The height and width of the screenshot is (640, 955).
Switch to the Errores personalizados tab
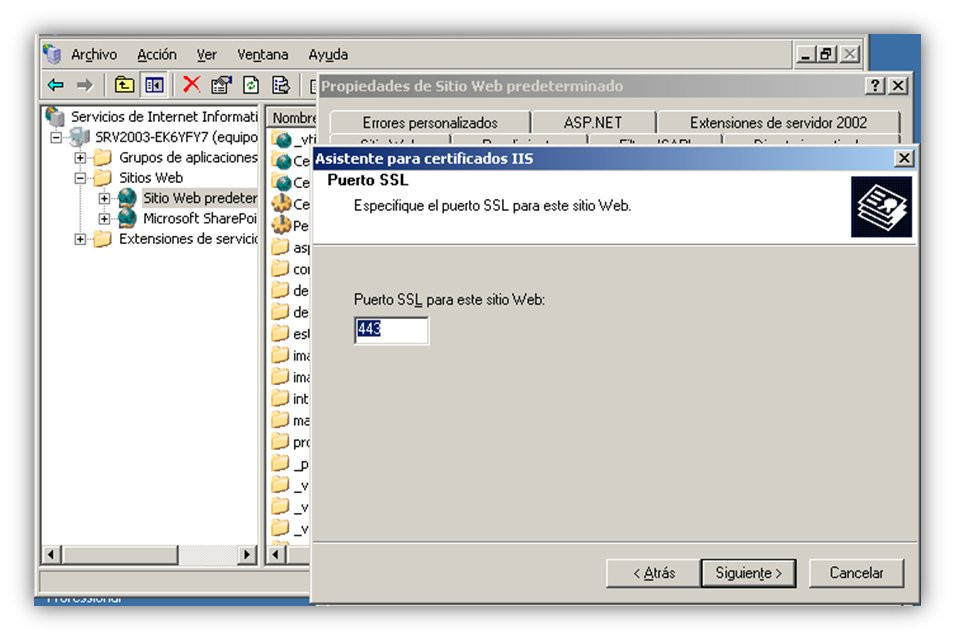point(430,122)
